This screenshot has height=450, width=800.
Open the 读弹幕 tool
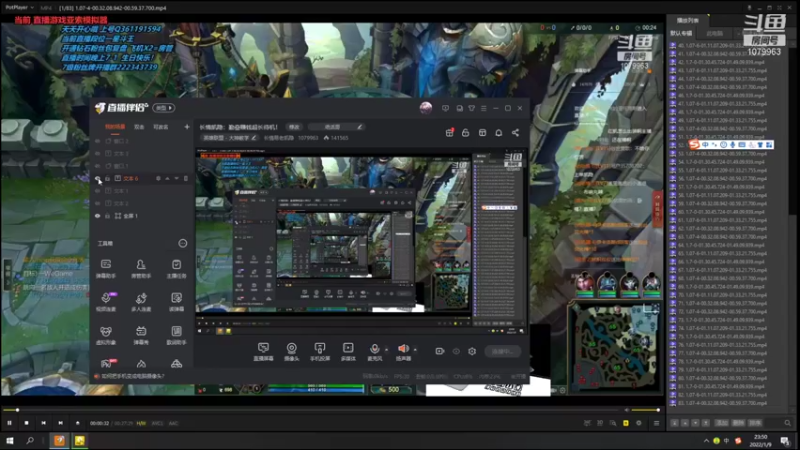coord(176,302)
